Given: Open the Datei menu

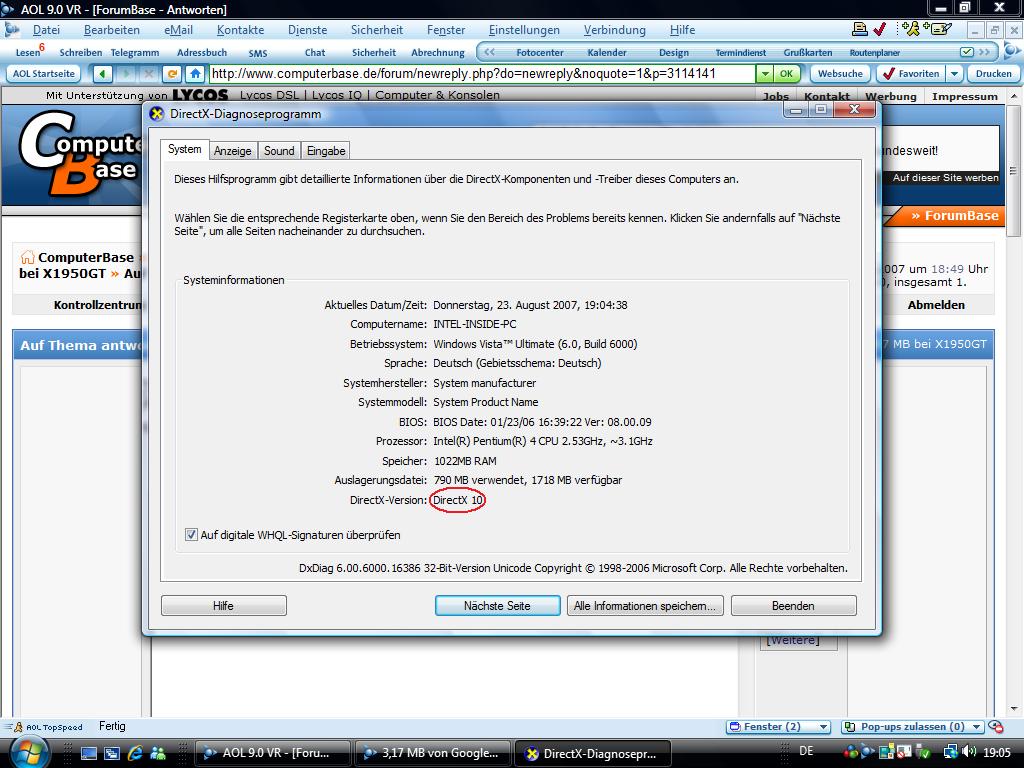Looking at the screenshot, I should point(46,30).
